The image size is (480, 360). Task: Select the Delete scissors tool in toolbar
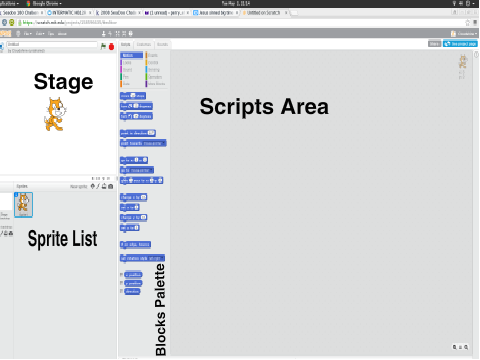(110, 33)
